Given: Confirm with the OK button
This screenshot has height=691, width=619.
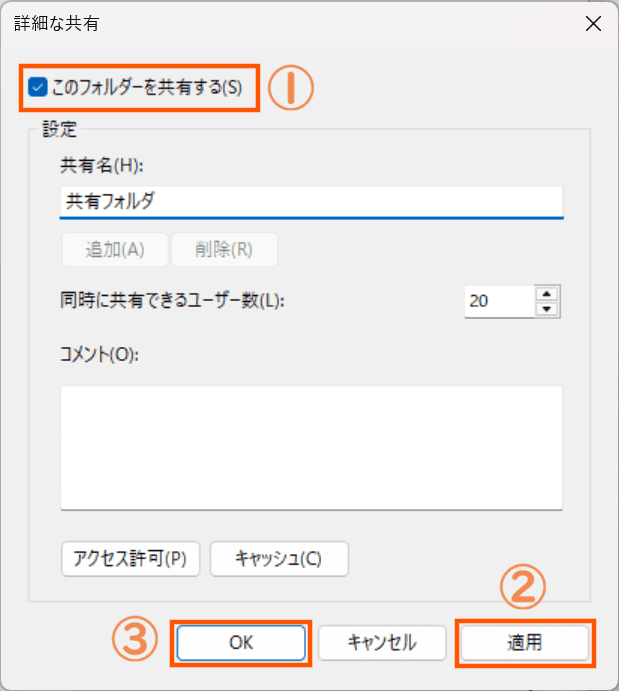Looking at the screenshot, I should tap(240, 642).
